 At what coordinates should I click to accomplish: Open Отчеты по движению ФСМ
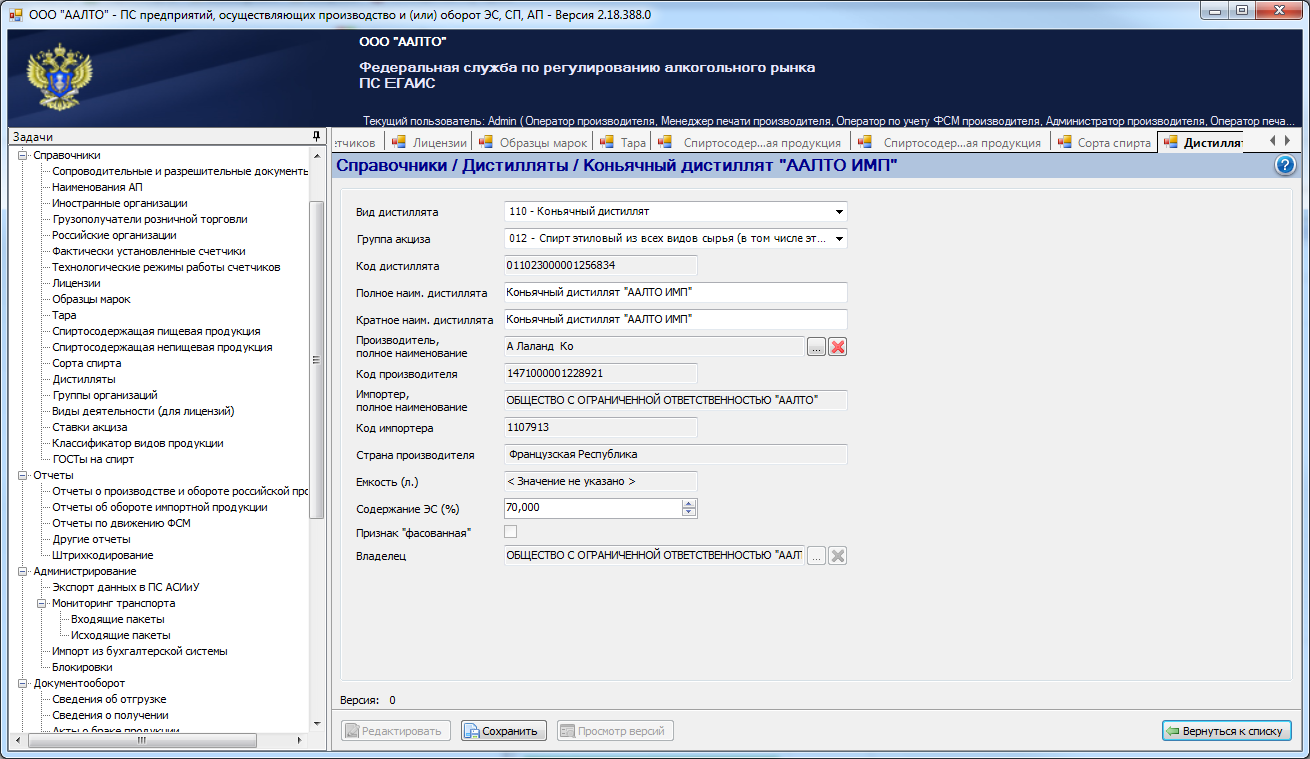pyautogui.click(x=122, y=523)
